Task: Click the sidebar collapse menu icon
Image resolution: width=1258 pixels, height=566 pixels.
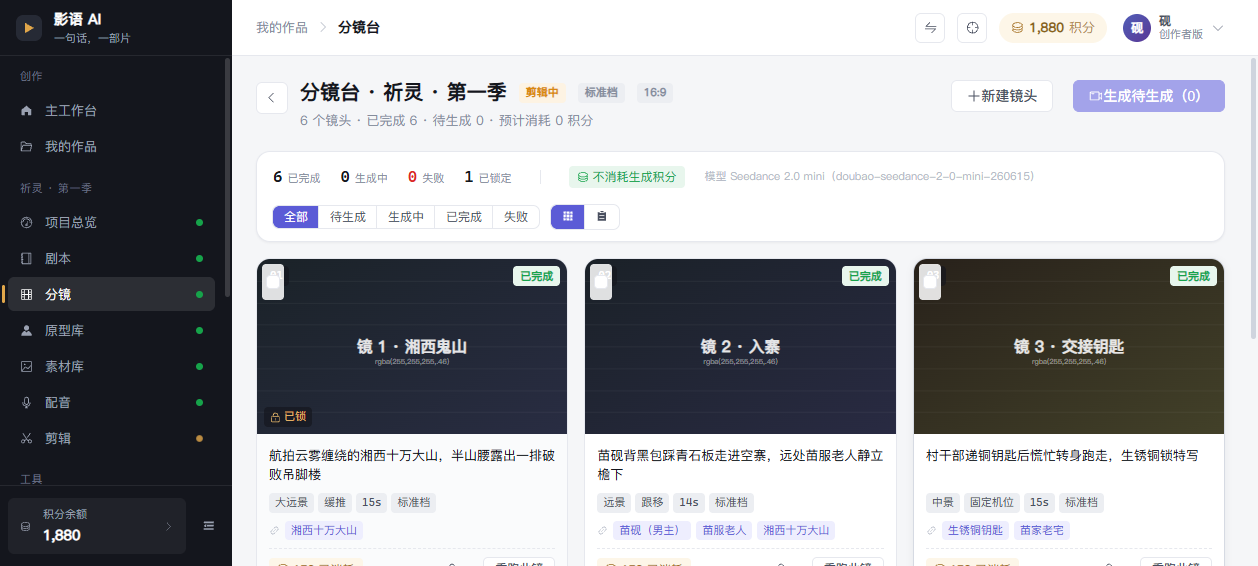Action: [x=209, y=526]
